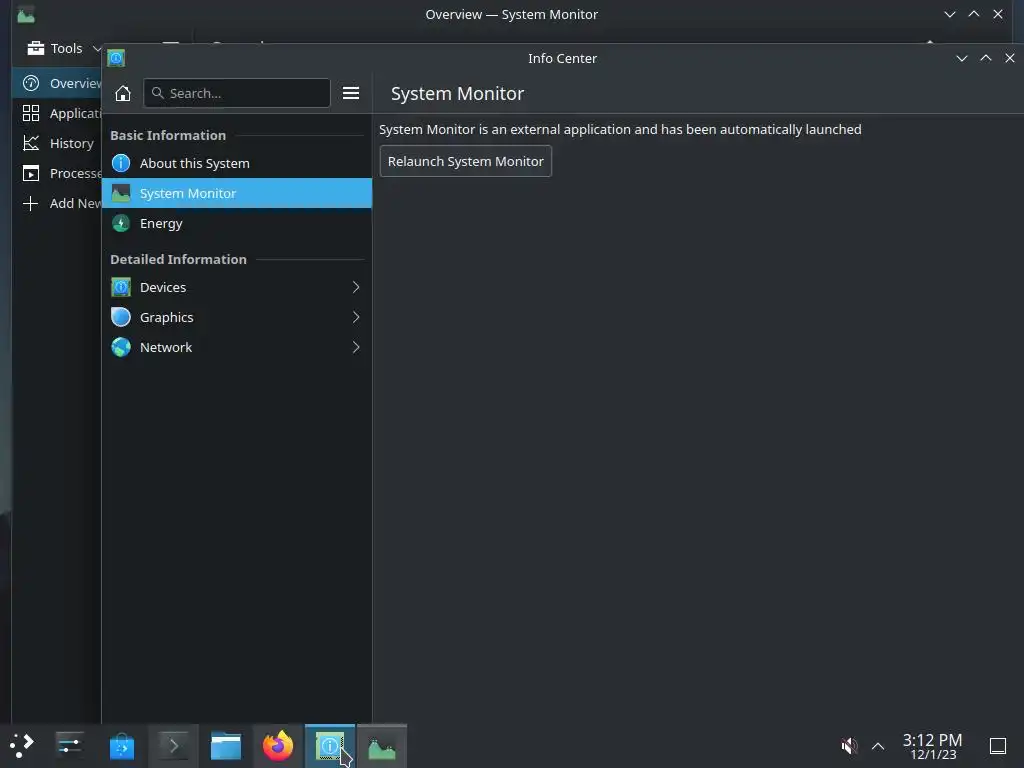Image resolution: width=1024 pixels, height=768 pixels.
Task: Click the Processes window icon in System Monitor
Action: point(31,174)
